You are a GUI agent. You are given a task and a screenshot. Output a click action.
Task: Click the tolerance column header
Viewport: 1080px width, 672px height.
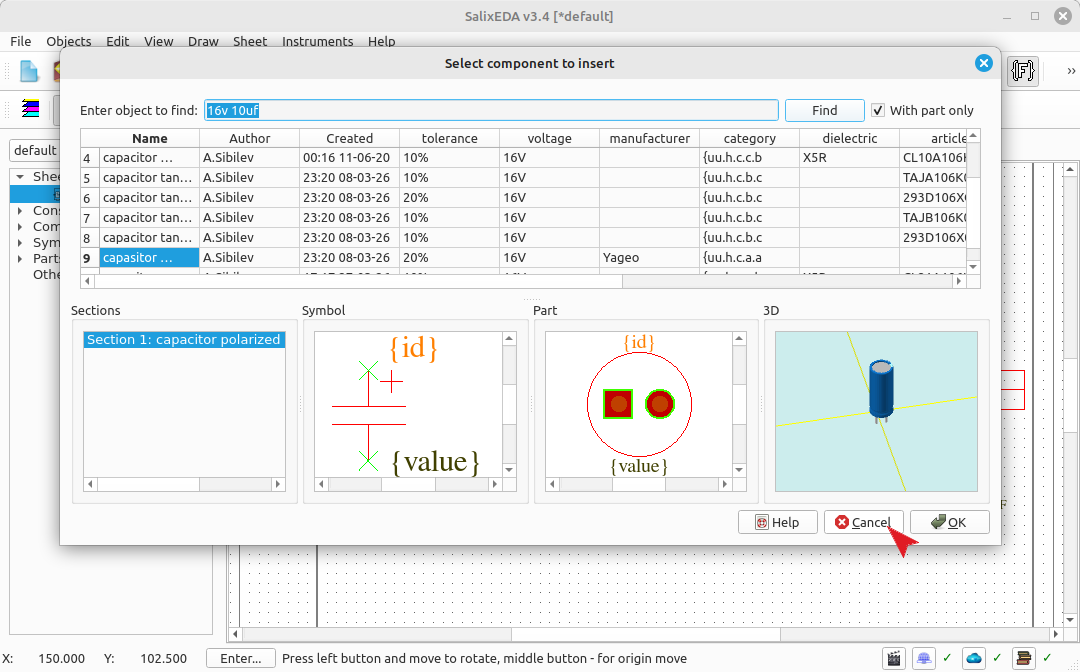449,138
